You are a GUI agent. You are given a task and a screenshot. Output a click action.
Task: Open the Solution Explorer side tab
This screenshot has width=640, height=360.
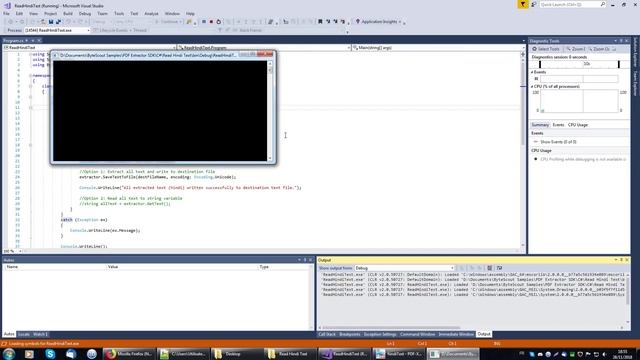click(635, 53)
